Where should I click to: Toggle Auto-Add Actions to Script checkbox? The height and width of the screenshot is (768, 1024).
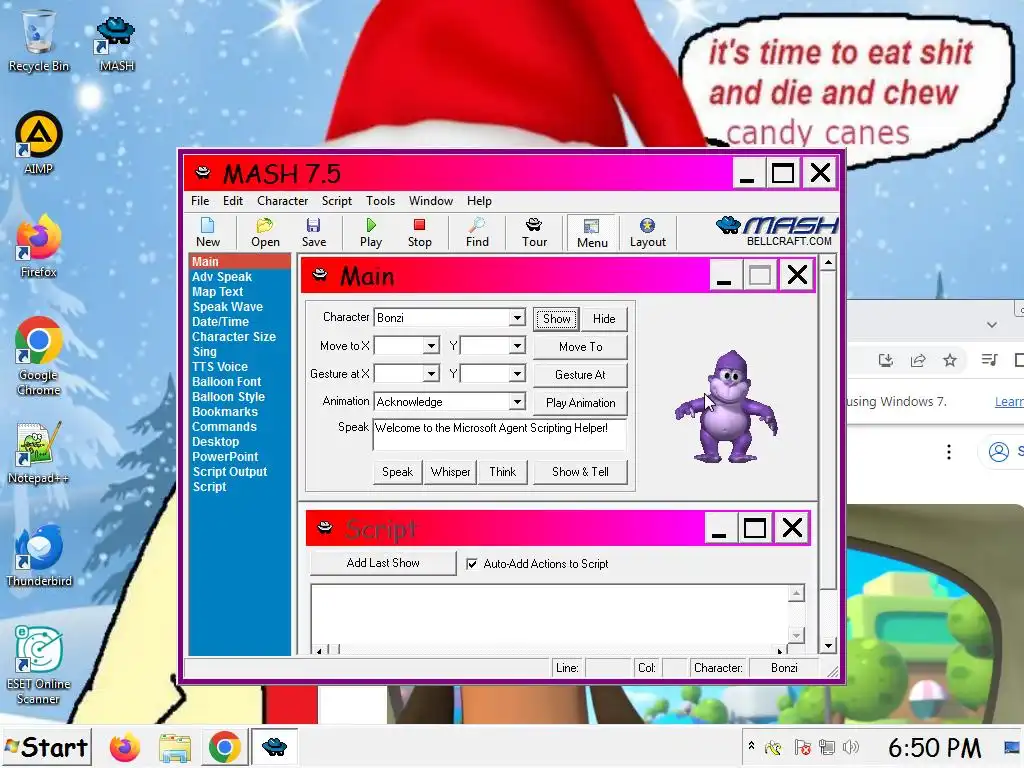(472, 564)
